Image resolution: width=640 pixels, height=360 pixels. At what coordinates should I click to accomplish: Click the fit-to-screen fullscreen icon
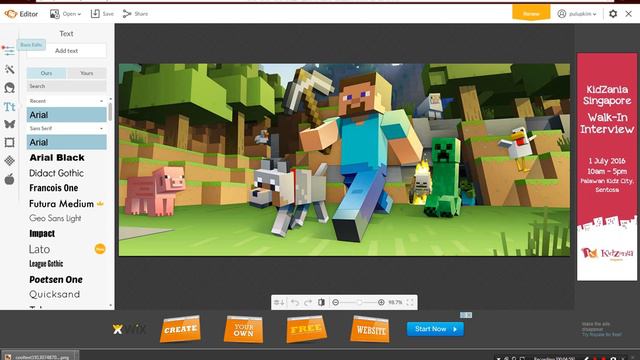click(x=410, y=302)
